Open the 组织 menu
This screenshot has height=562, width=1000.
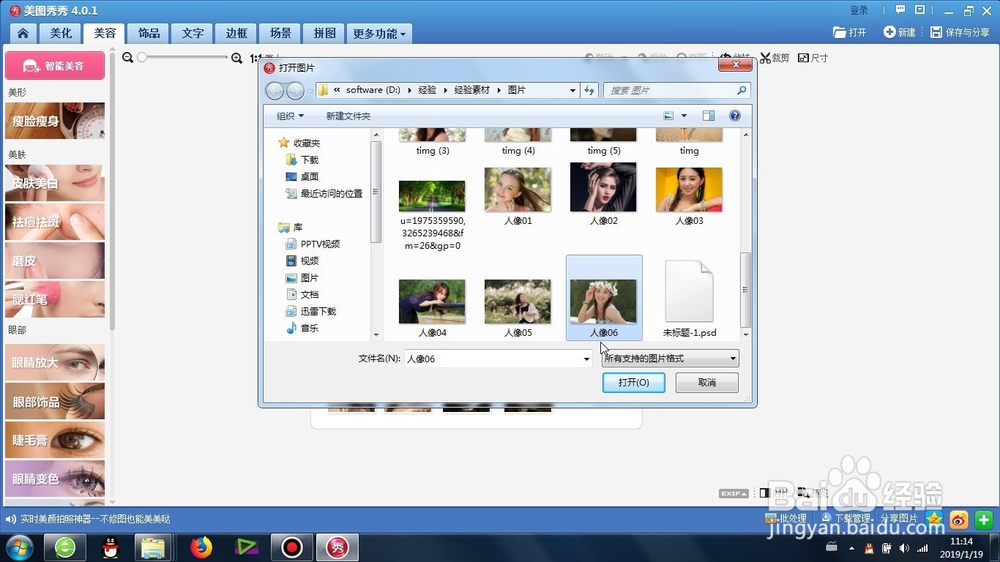pyautogui.click(x=290, y=116)
